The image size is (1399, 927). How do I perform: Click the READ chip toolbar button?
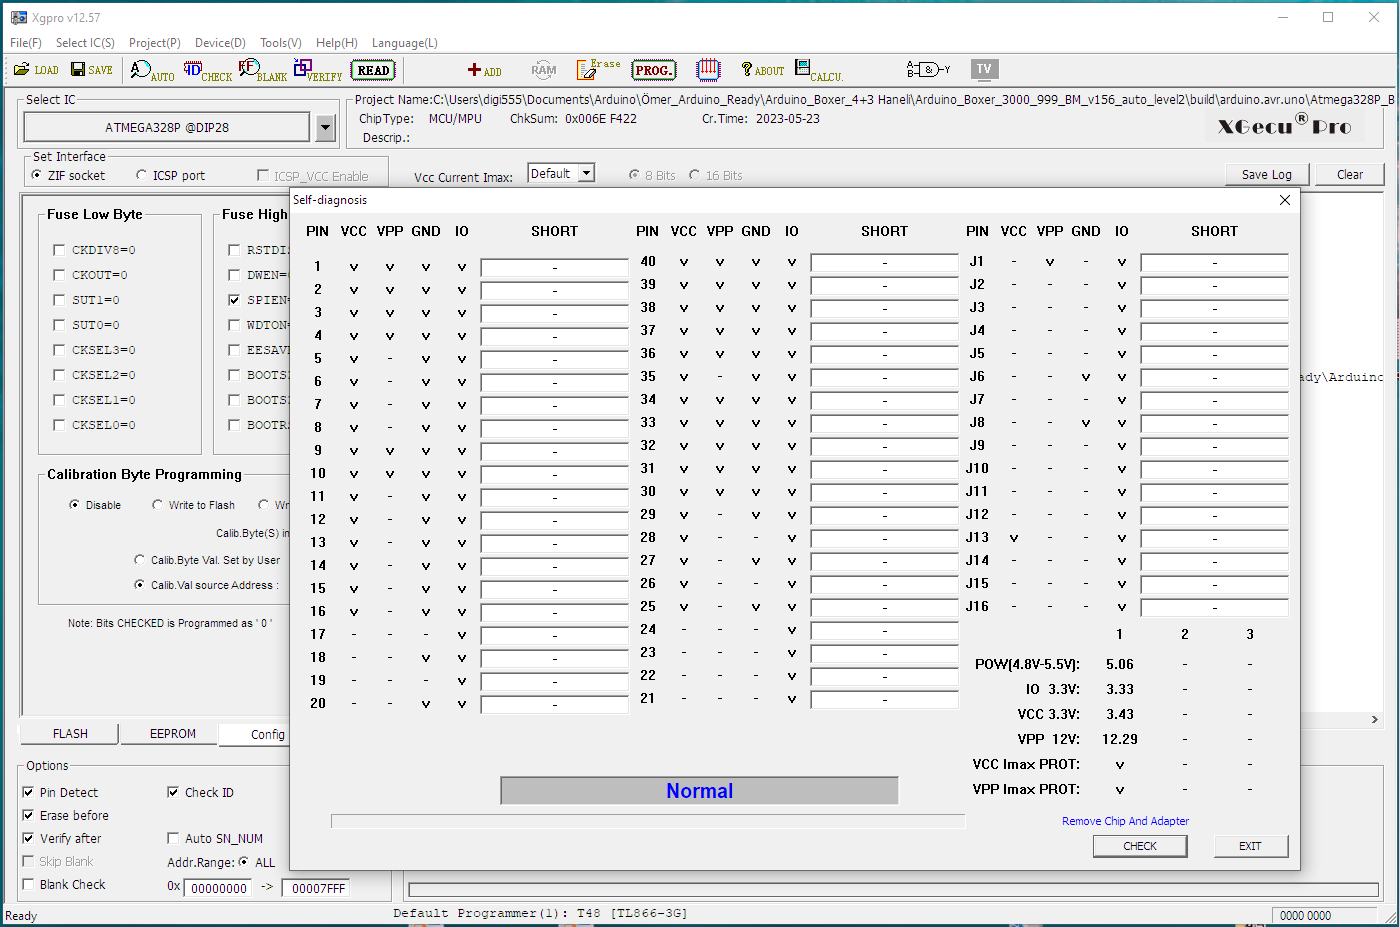click(x=373, y=70)
